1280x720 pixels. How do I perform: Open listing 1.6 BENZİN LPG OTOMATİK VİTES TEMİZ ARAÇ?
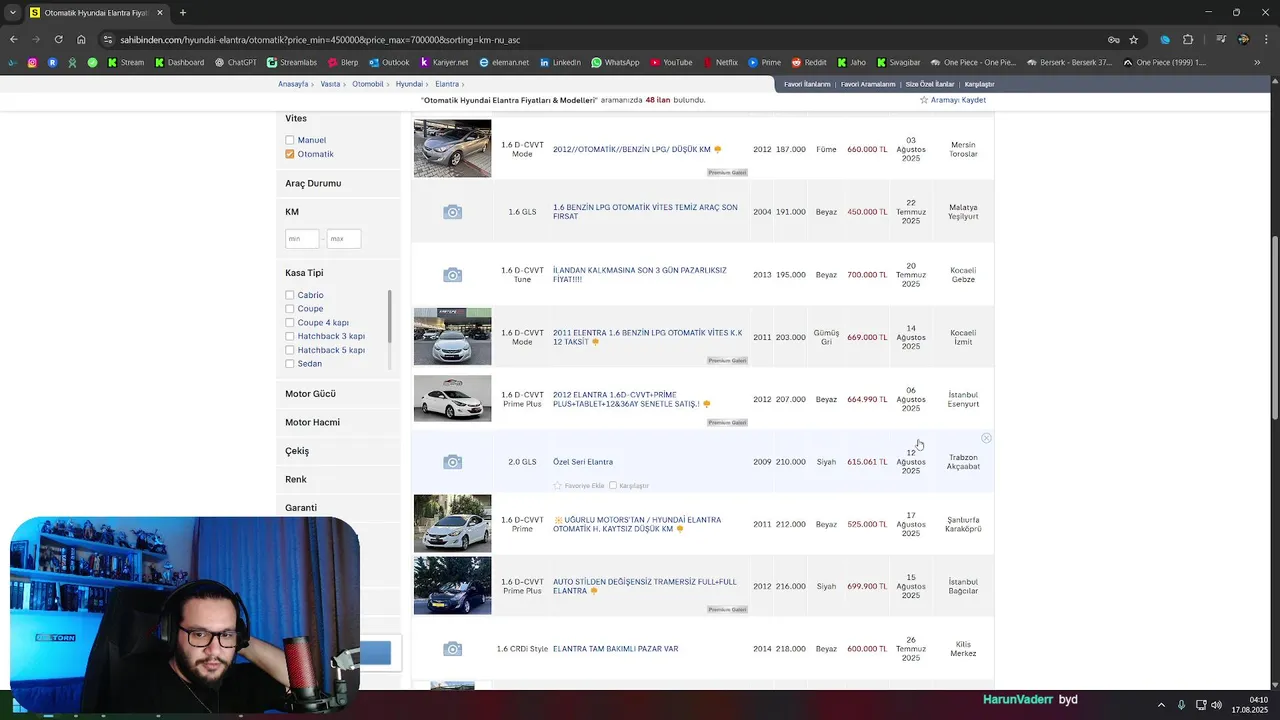pyautogui.click(x=645, y=212)
